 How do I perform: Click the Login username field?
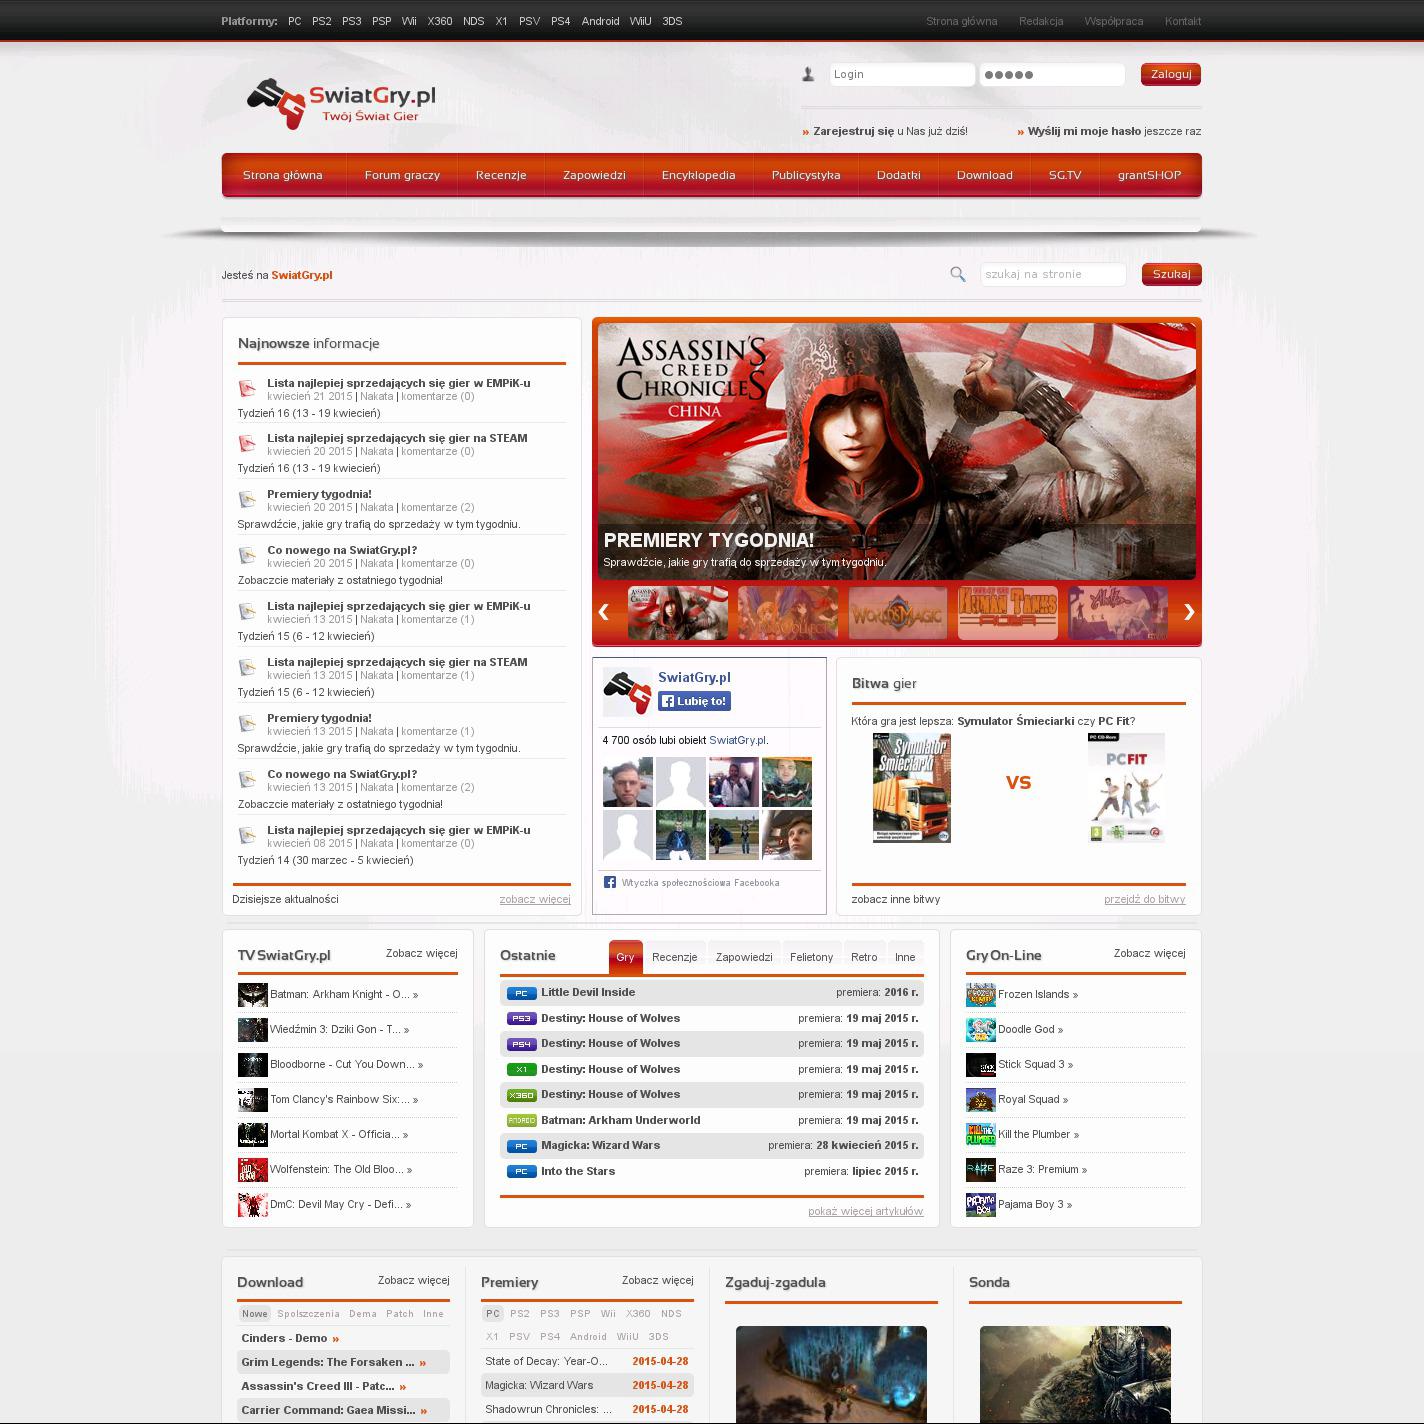[901, 74]
